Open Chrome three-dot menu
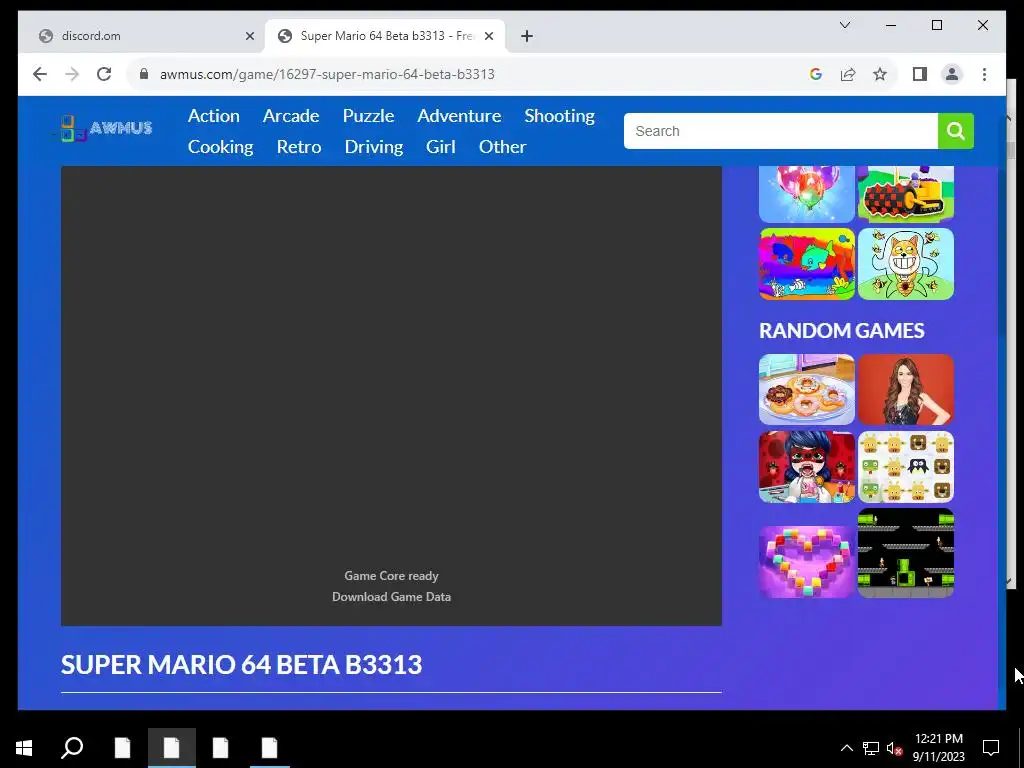The image size is (1024, 768). 984,74
